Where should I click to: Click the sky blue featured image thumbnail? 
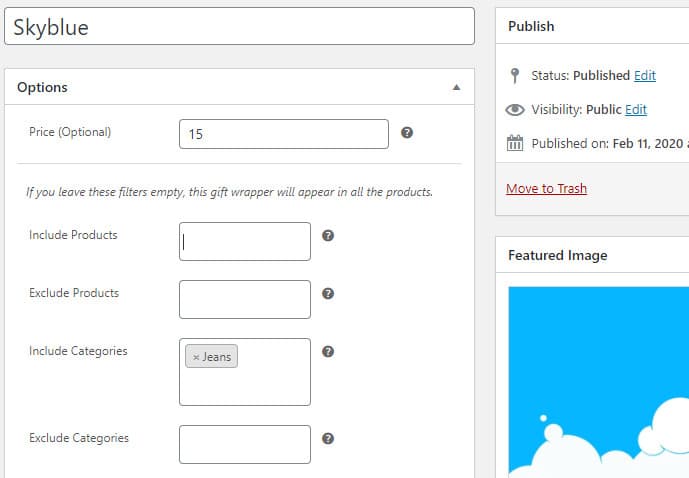598,382
